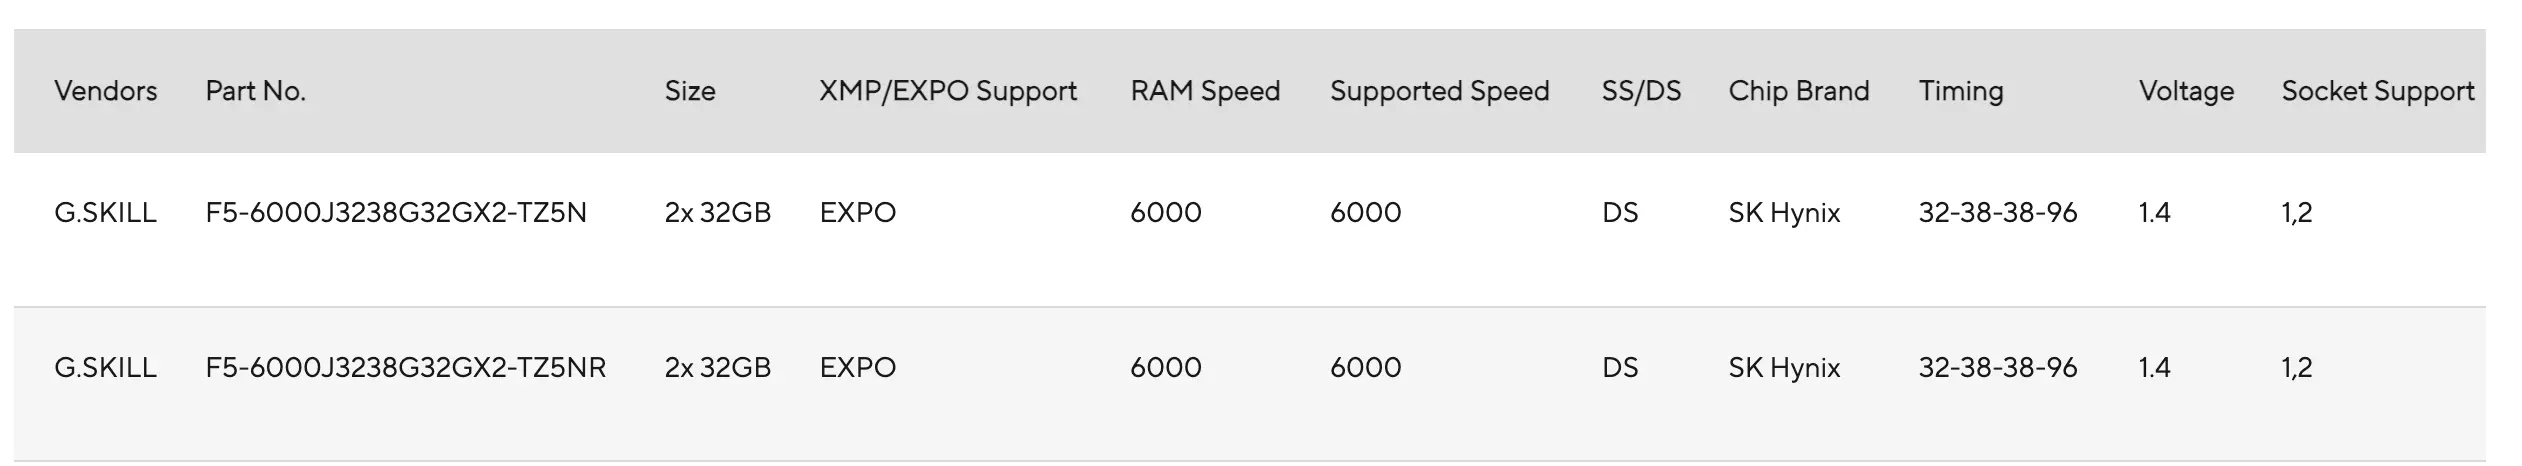Select part number F5-6000J3238G32GX2-TZ5NR

coord(405,367)
